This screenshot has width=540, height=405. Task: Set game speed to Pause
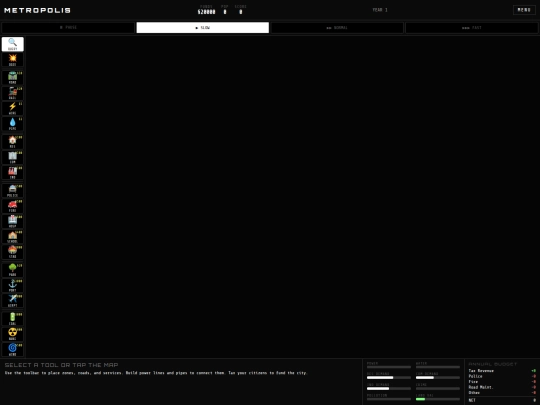click(x=68, y=28)
